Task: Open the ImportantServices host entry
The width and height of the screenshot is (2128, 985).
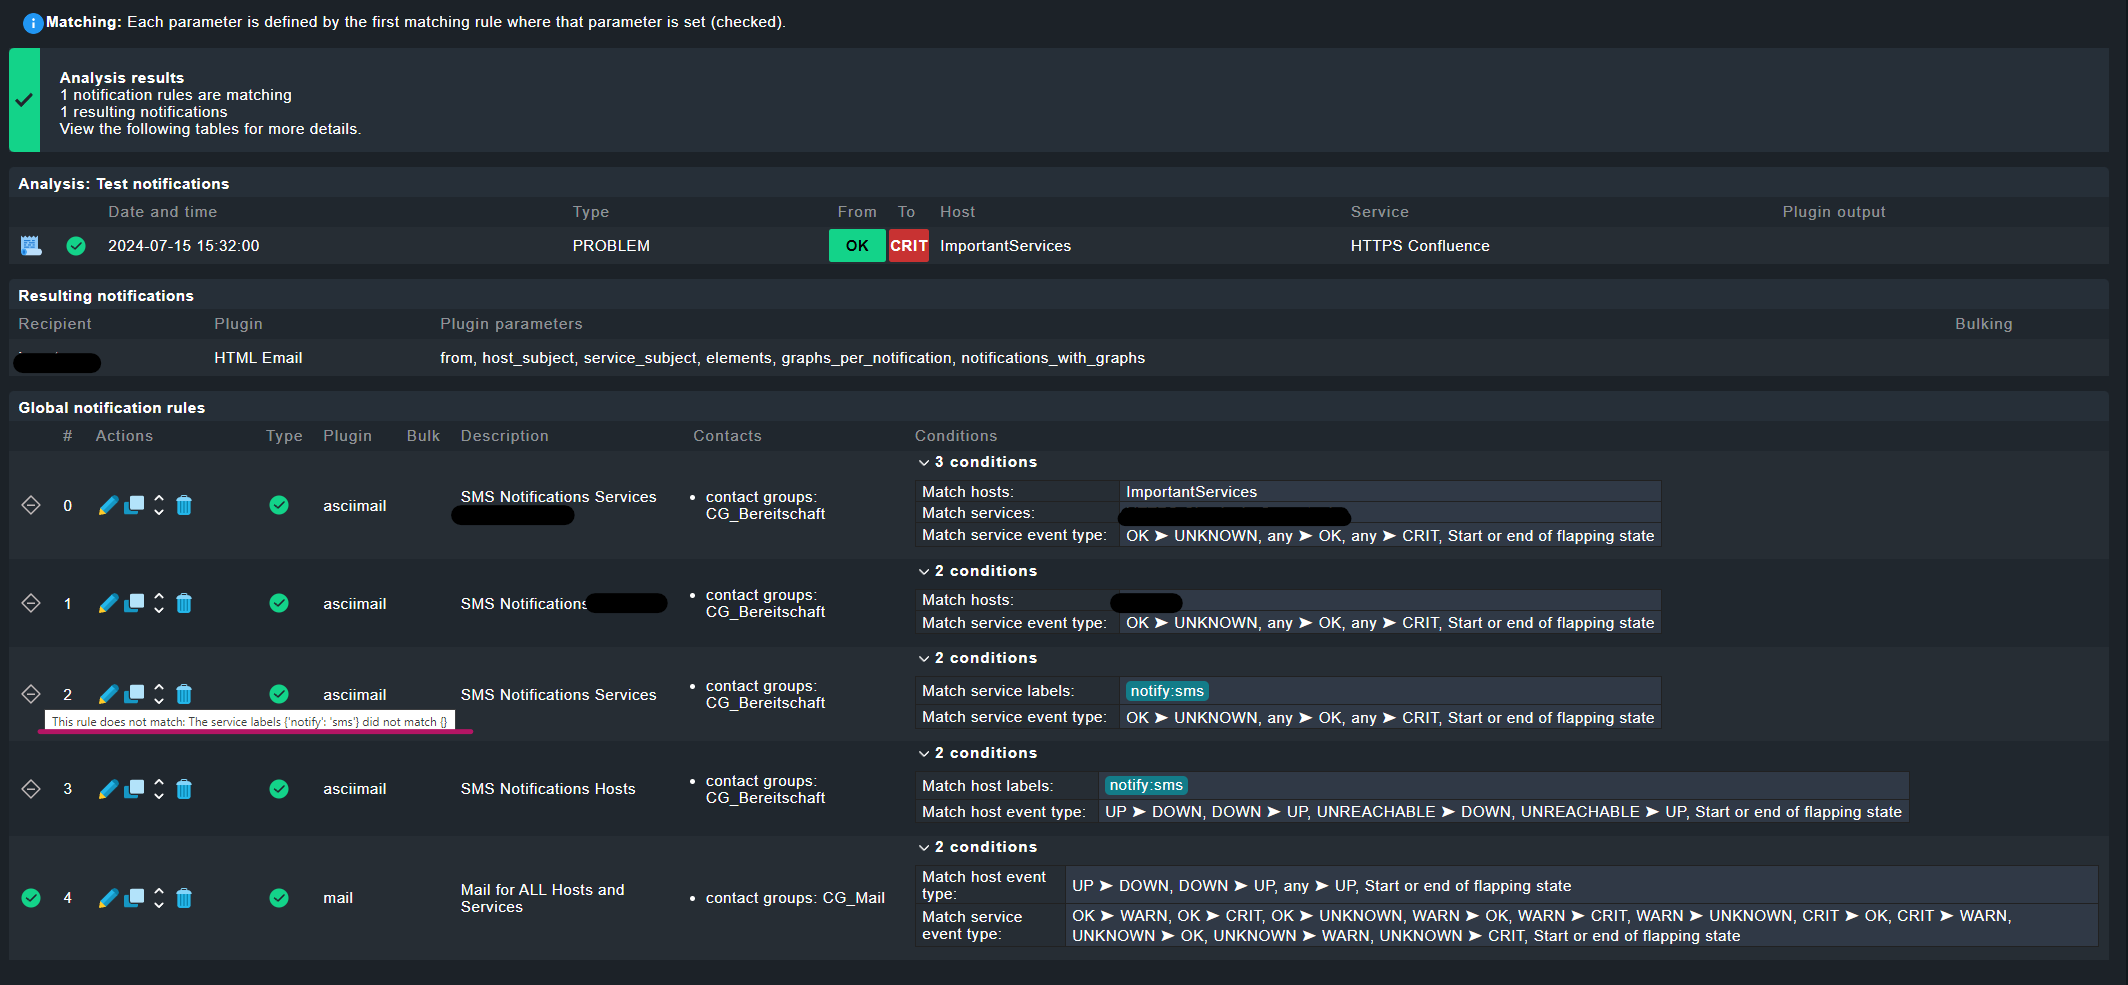Action: click(x=1005, y=245)
